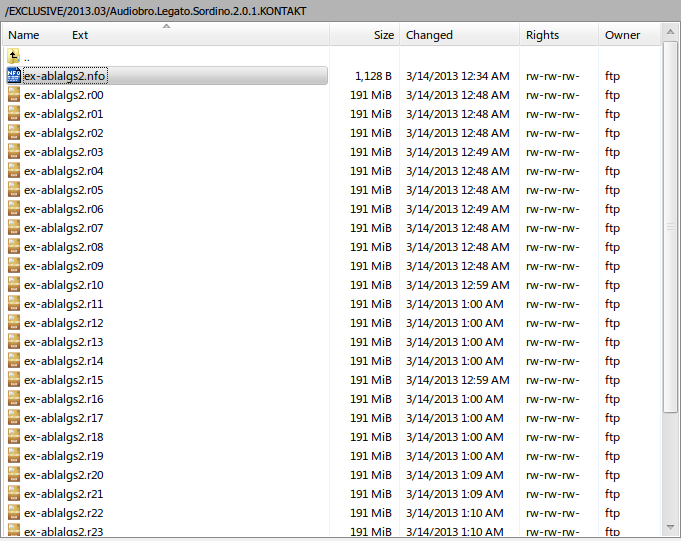Screen dimensions: 681x541
Task: Select the file name ex-ablalgs2.r18
Action: click(64, 437)
